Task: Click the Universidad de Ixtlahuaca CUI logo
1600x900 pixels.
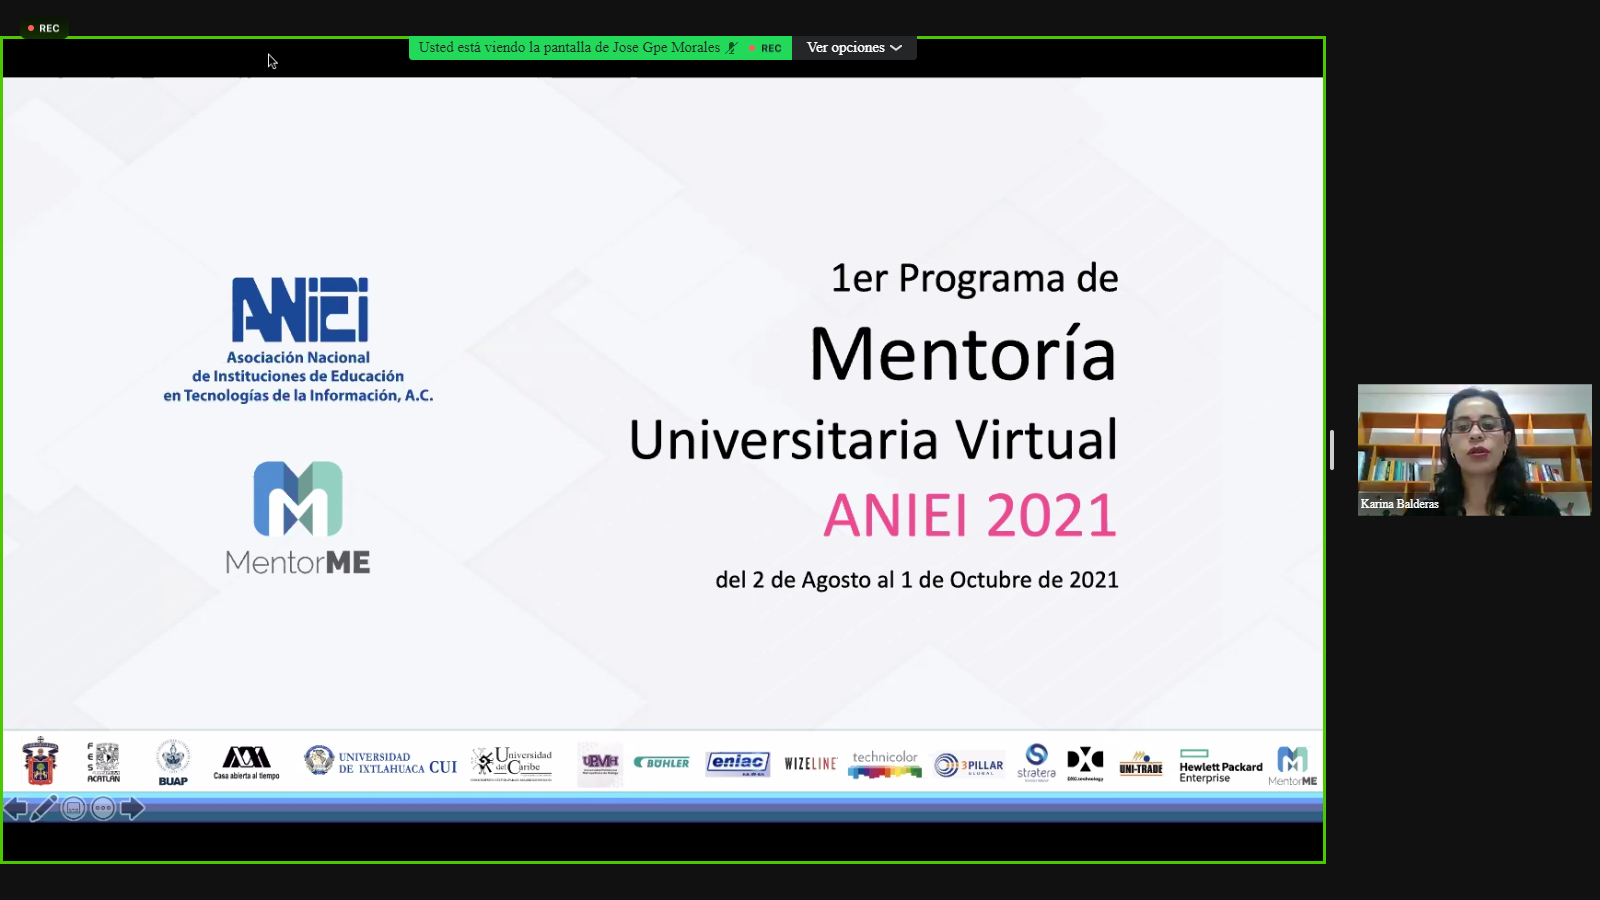Action: (381, 762)
